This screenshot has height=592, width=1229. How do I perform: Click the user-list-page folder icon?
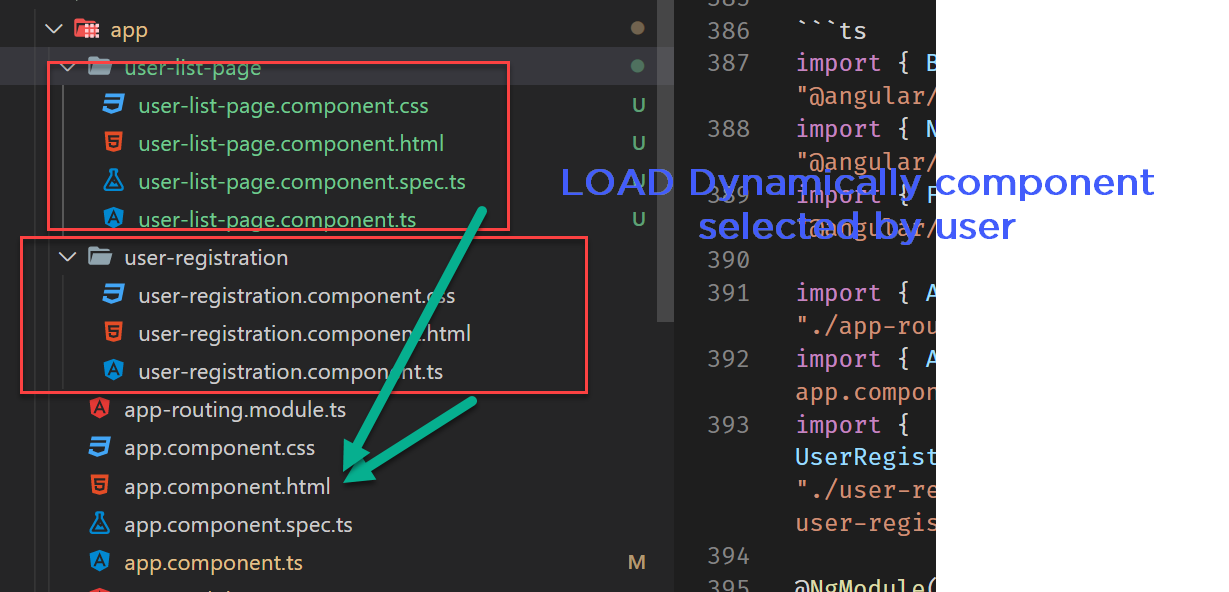(x=100, y=68)
